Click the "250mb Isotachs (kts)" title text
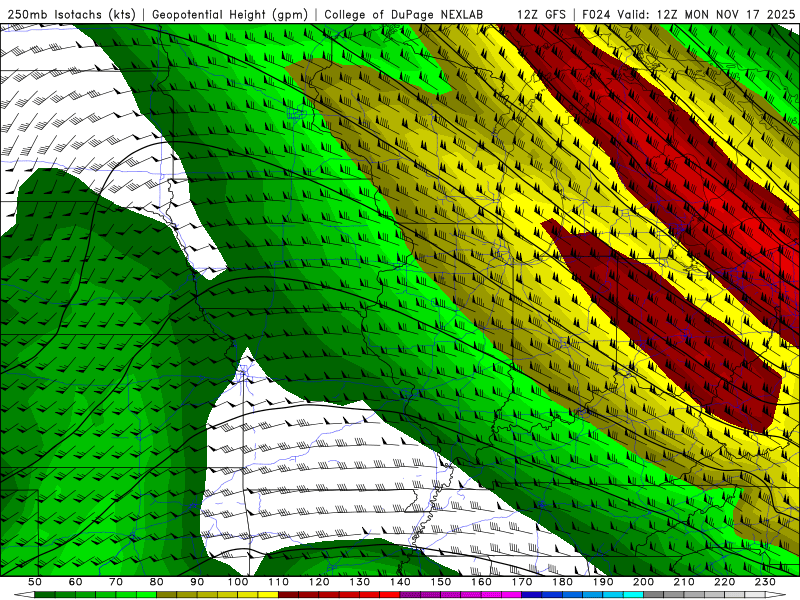The image size is (800, 600). (x=71, y=14)
